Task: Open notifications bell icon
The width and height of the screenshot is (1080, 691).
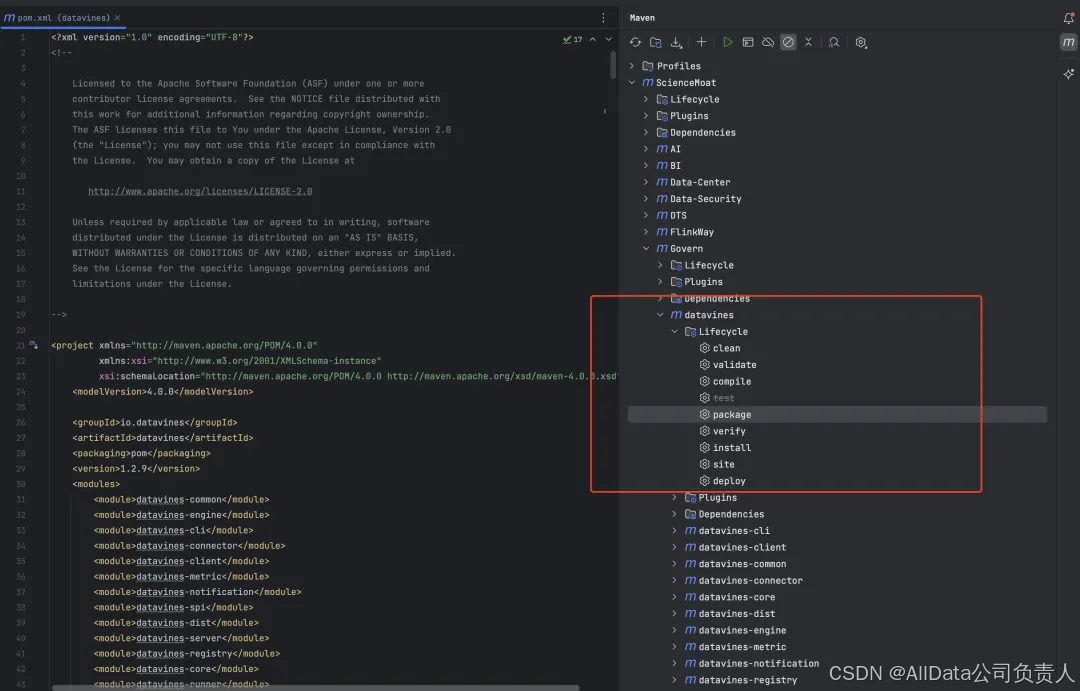Action: (1068, 19)
